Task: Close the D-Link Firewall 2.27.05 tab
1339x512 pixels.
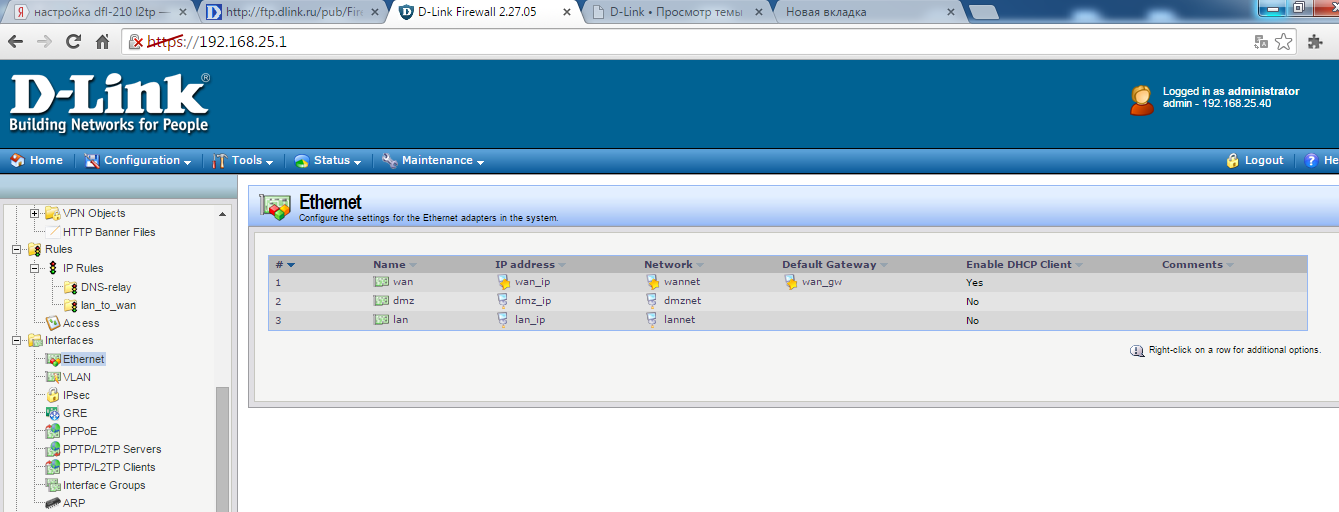Action: [x=566, y=13]
